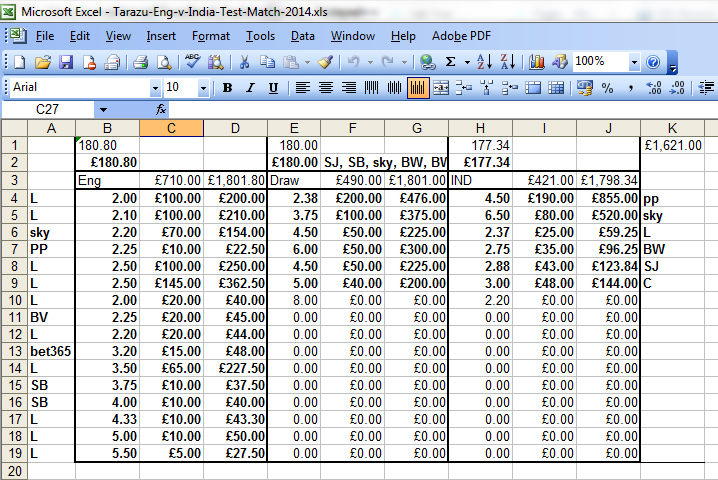The height and width of the screenshot is (480, 718).
Task: Click Merge and Center button
Action: click(x=441, y=88)
